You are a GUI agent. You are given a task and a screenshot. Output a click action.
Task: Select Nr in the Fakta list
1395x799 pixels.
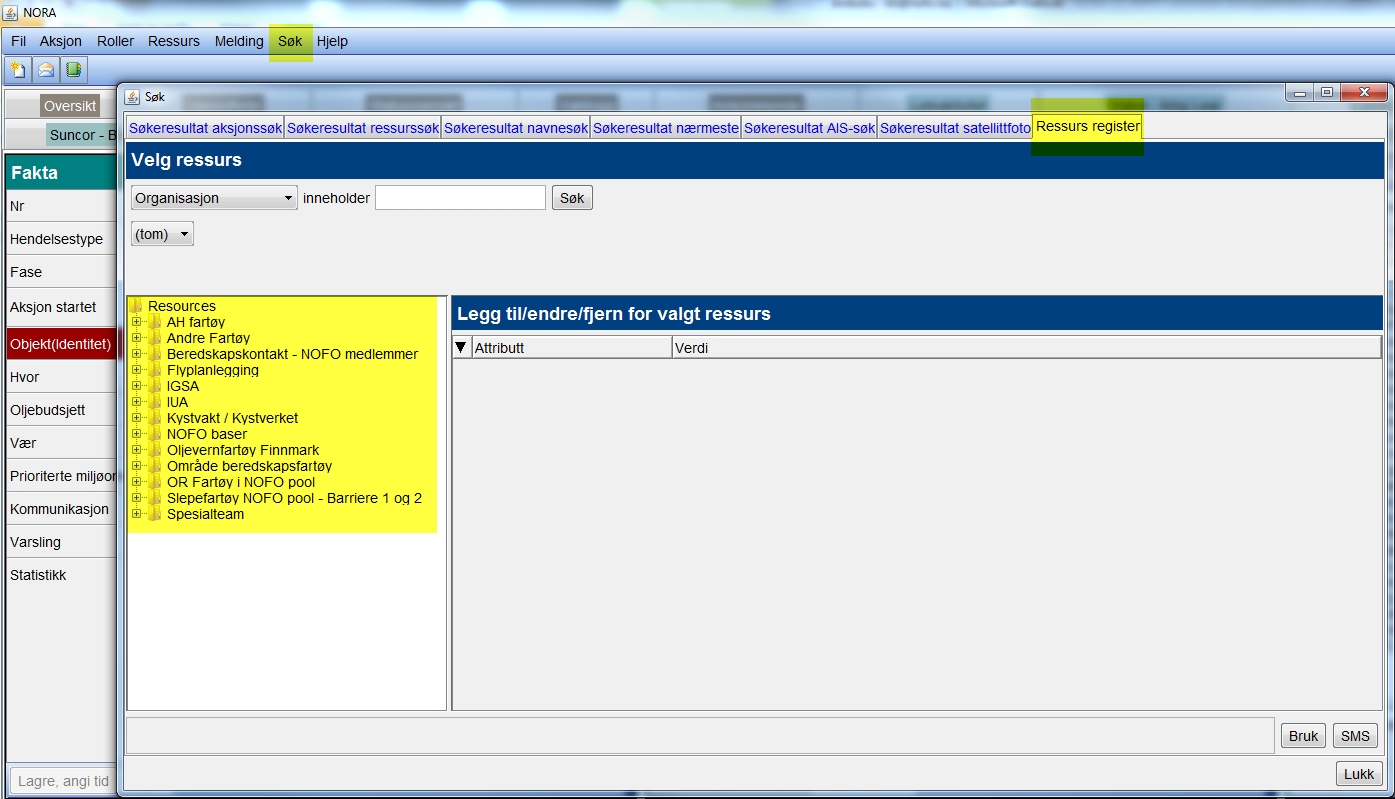62,206
